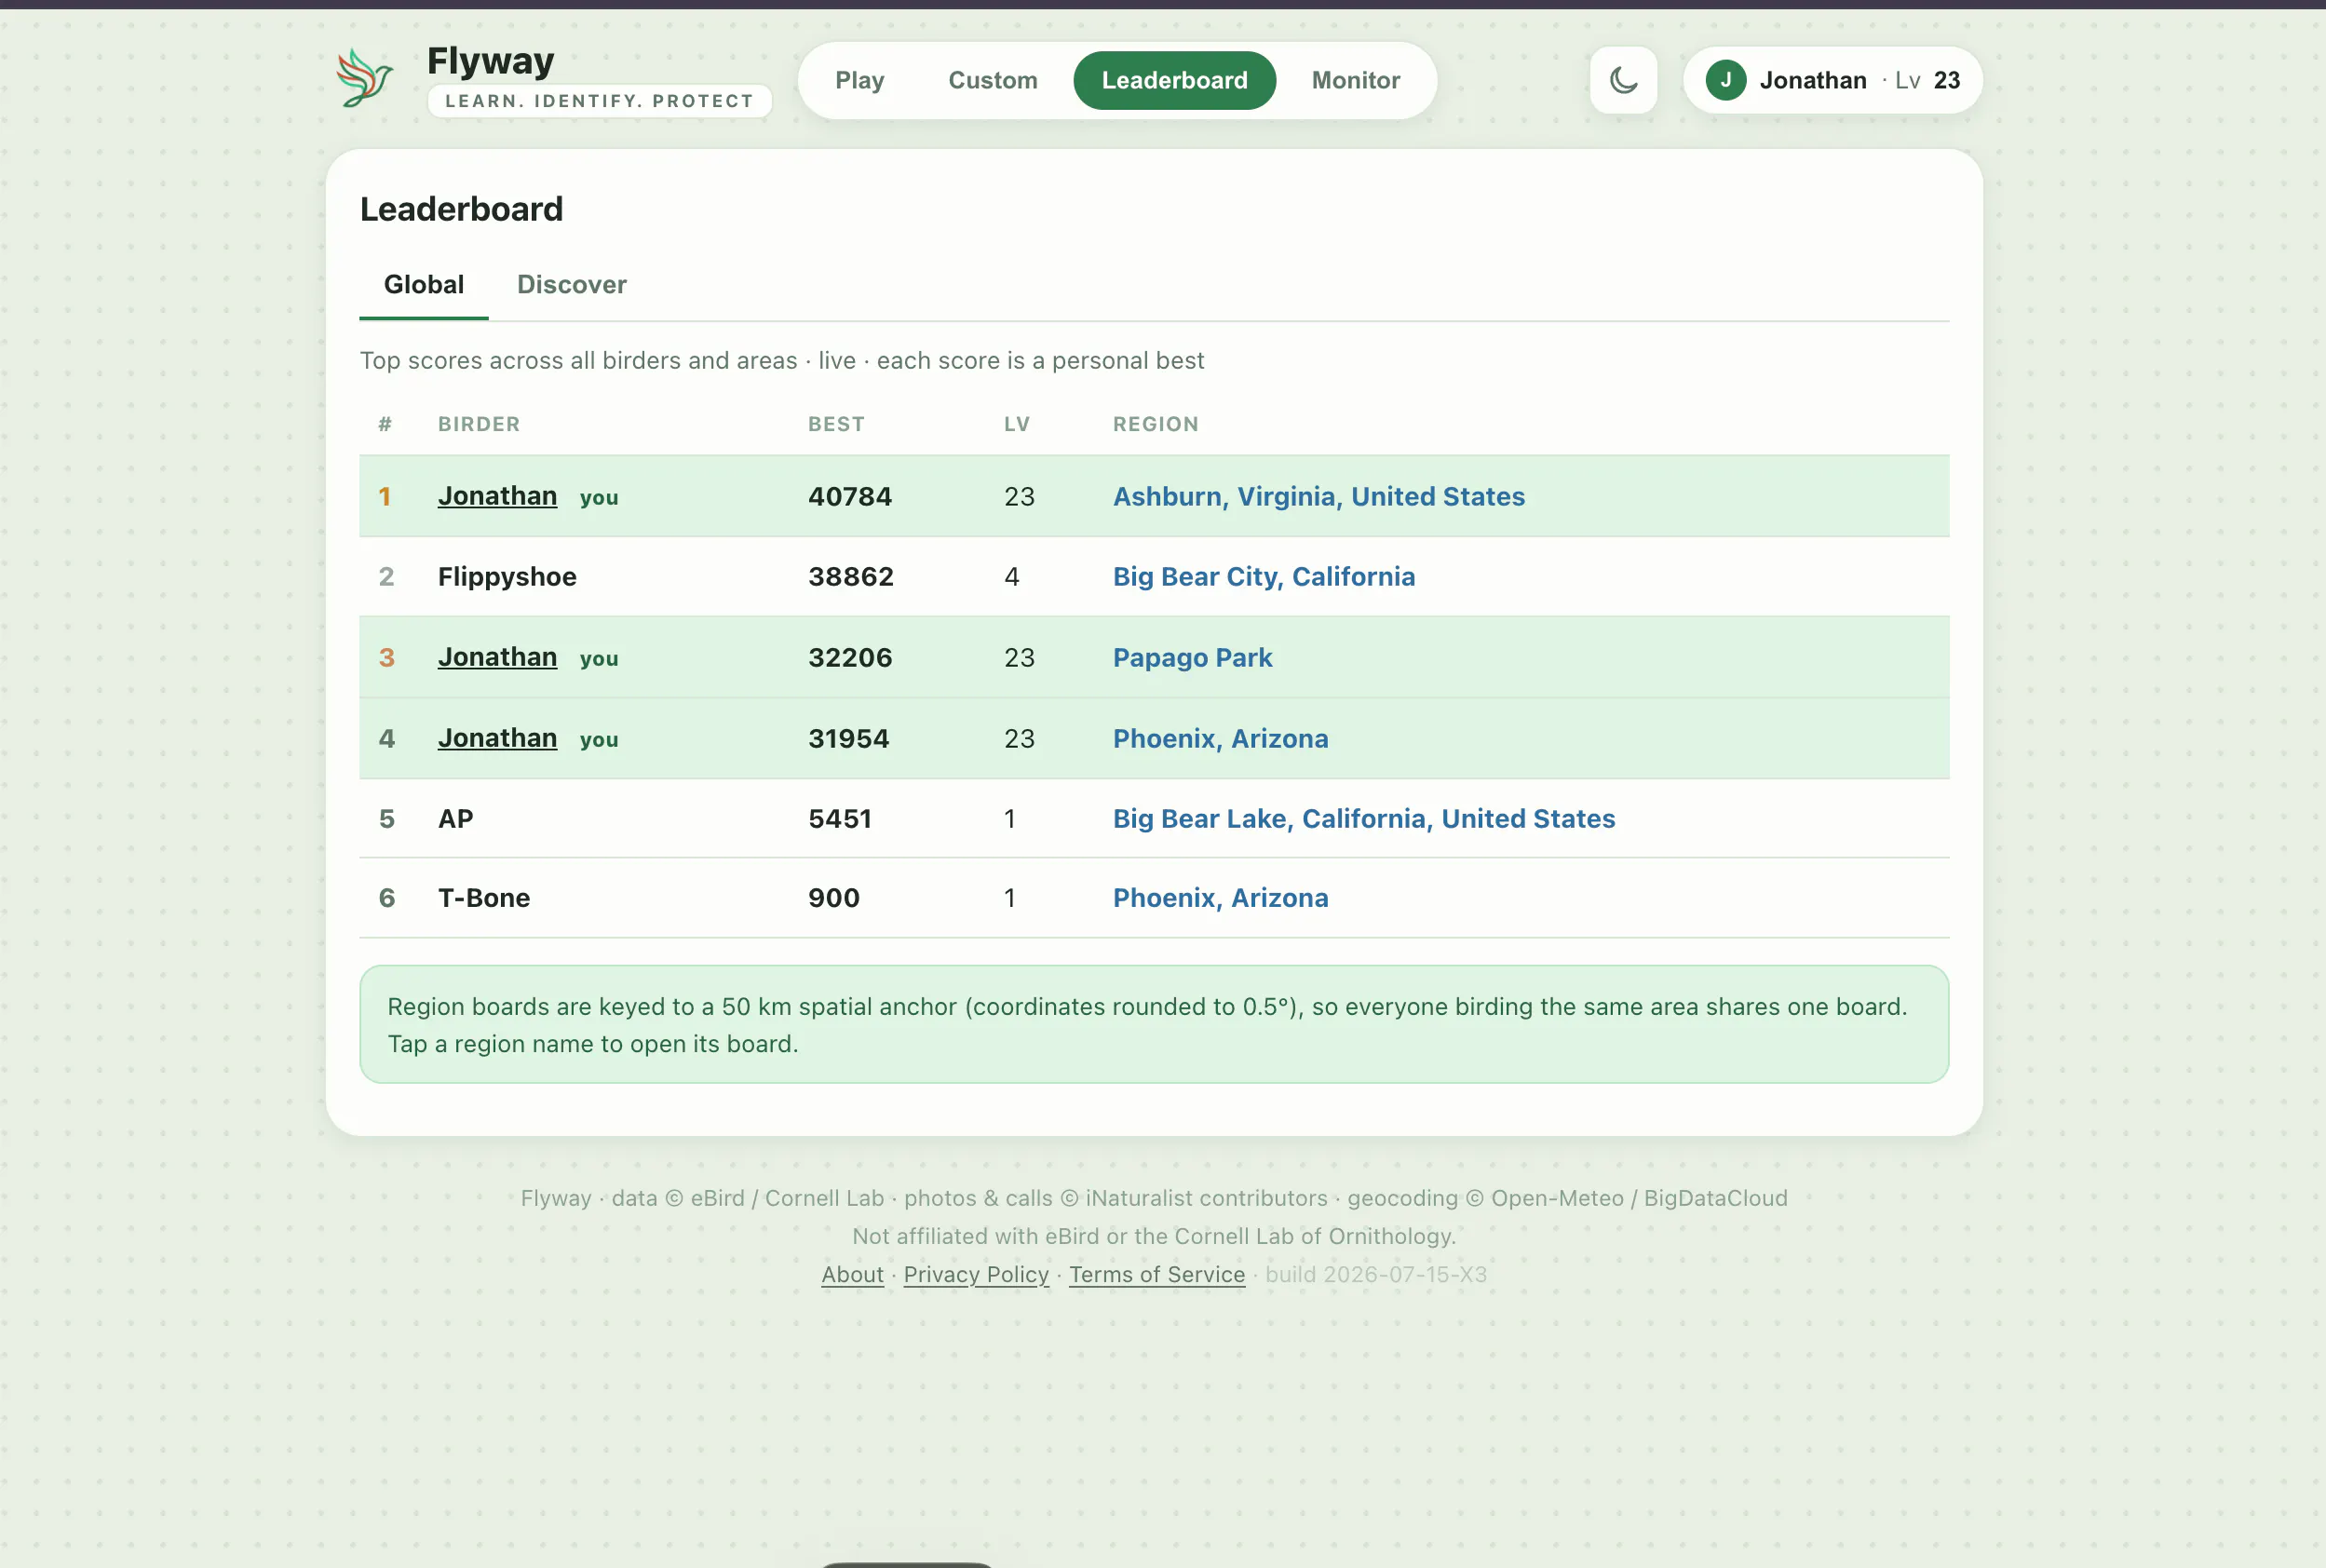The image size is (2326, 1568).
Task: Click the birder name Flippyshoe
Action: [x=507, y=577]
